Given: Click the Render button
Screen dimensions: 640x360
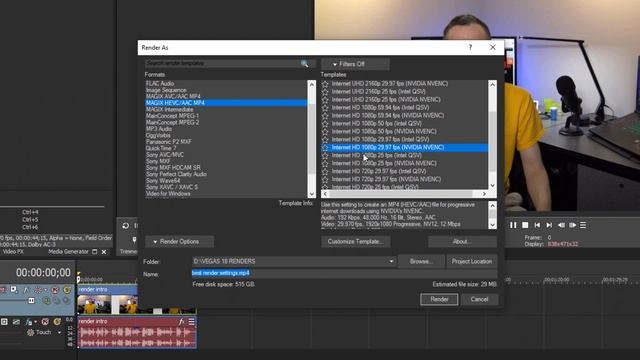Looking at the screenshot, I should (439, 299).
